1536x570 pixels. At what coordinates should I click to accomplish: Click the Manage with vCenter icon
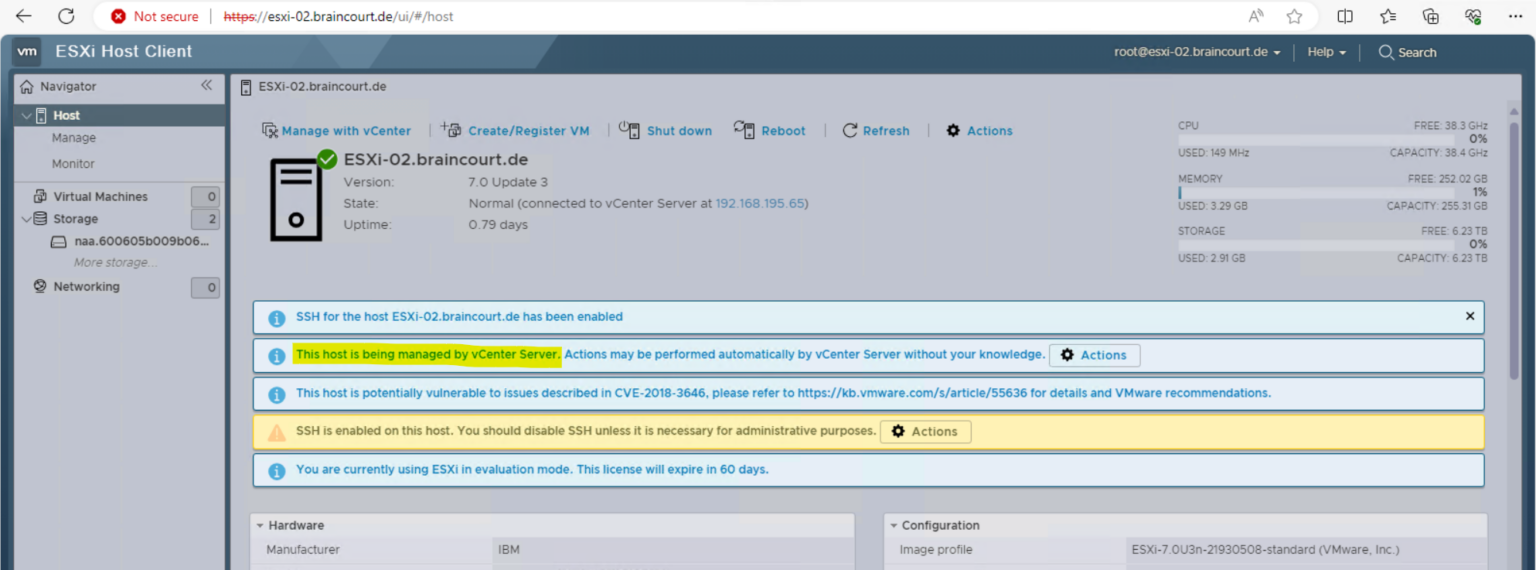click(269, 131)
